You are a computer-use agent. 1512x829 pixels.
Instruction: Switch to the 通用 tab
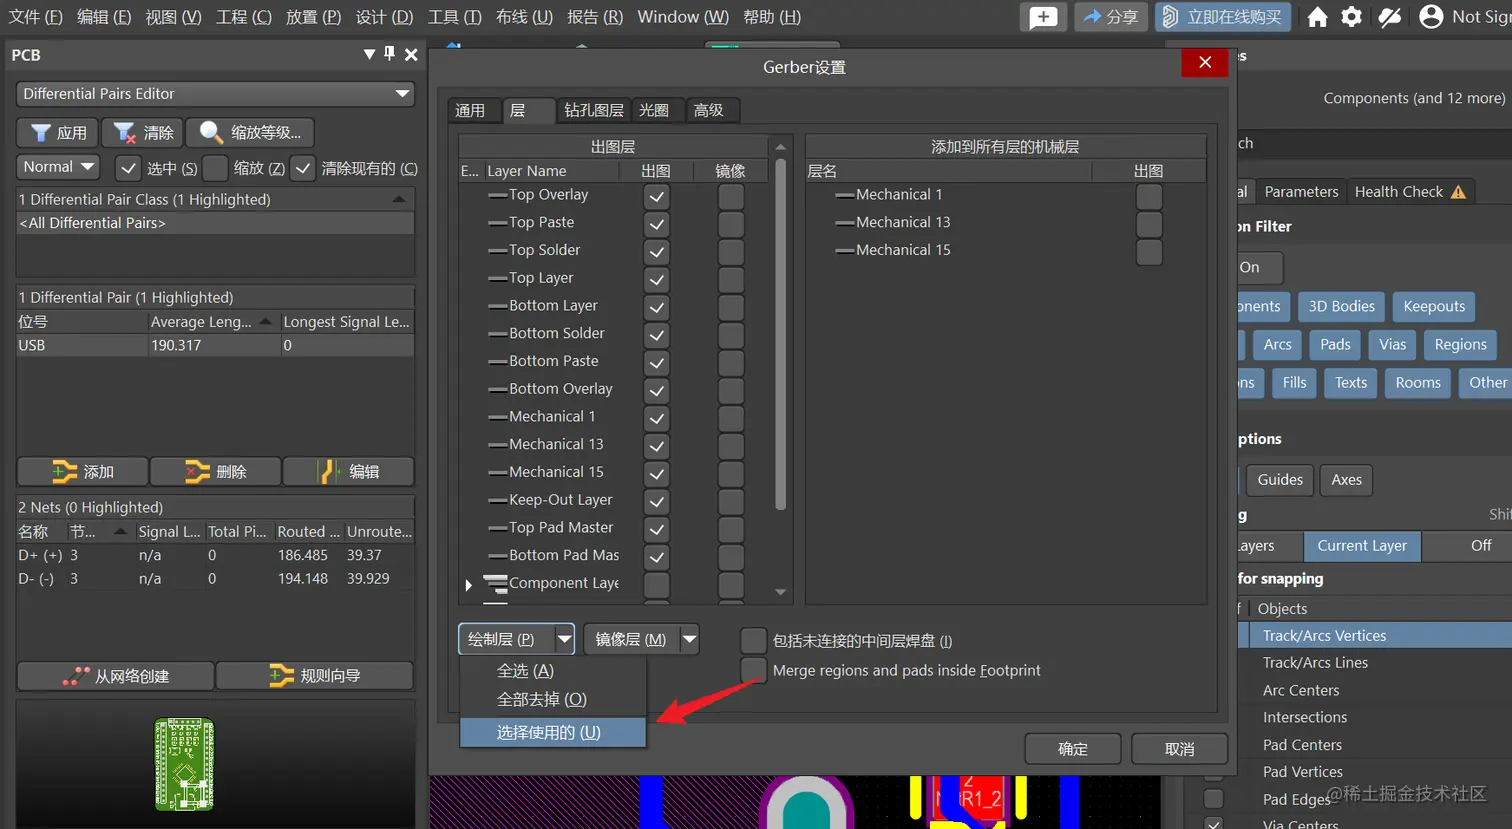470,110
